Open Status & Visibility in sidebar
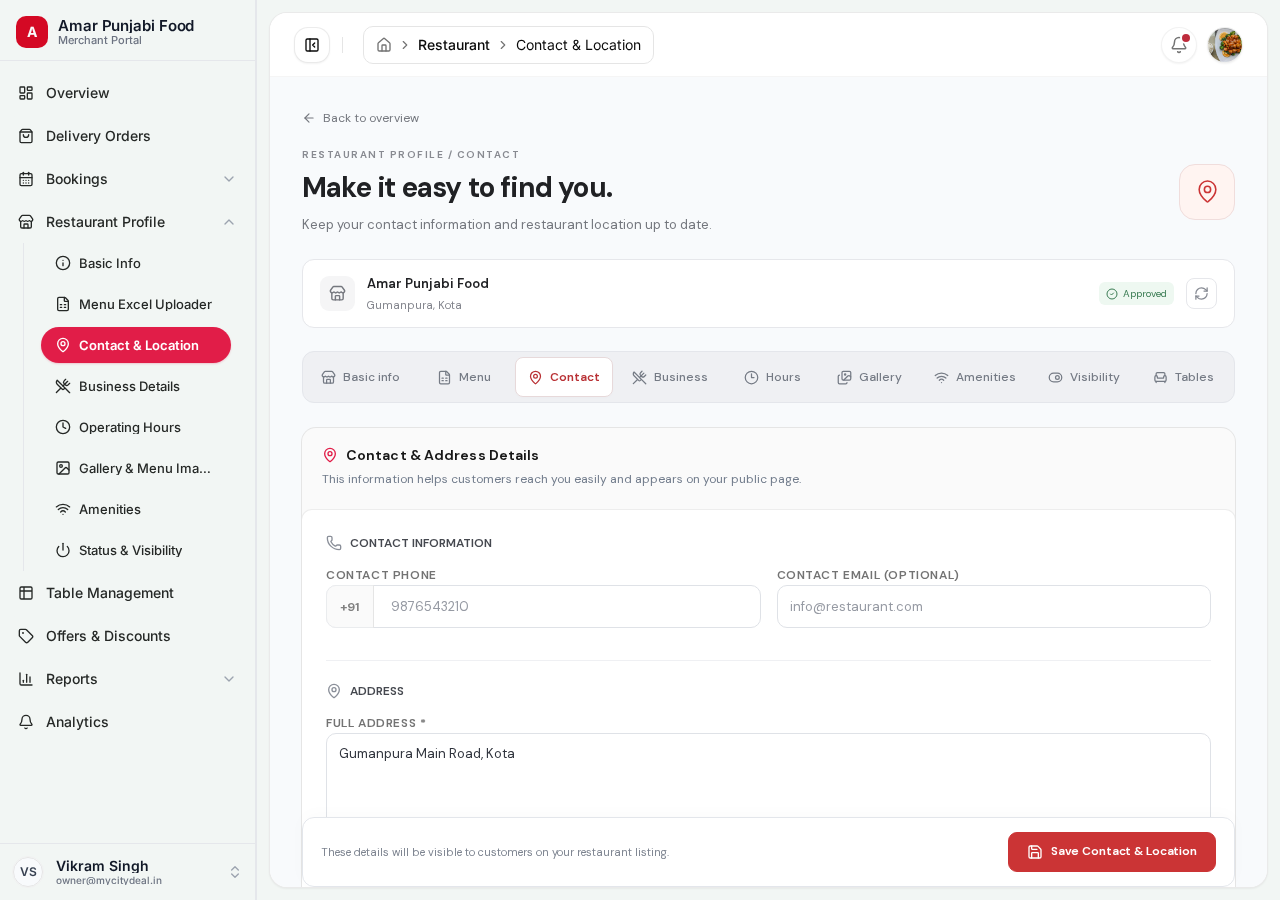Image resolution: width=1280 pixels, height=900 pixels. tap(136, 550)
